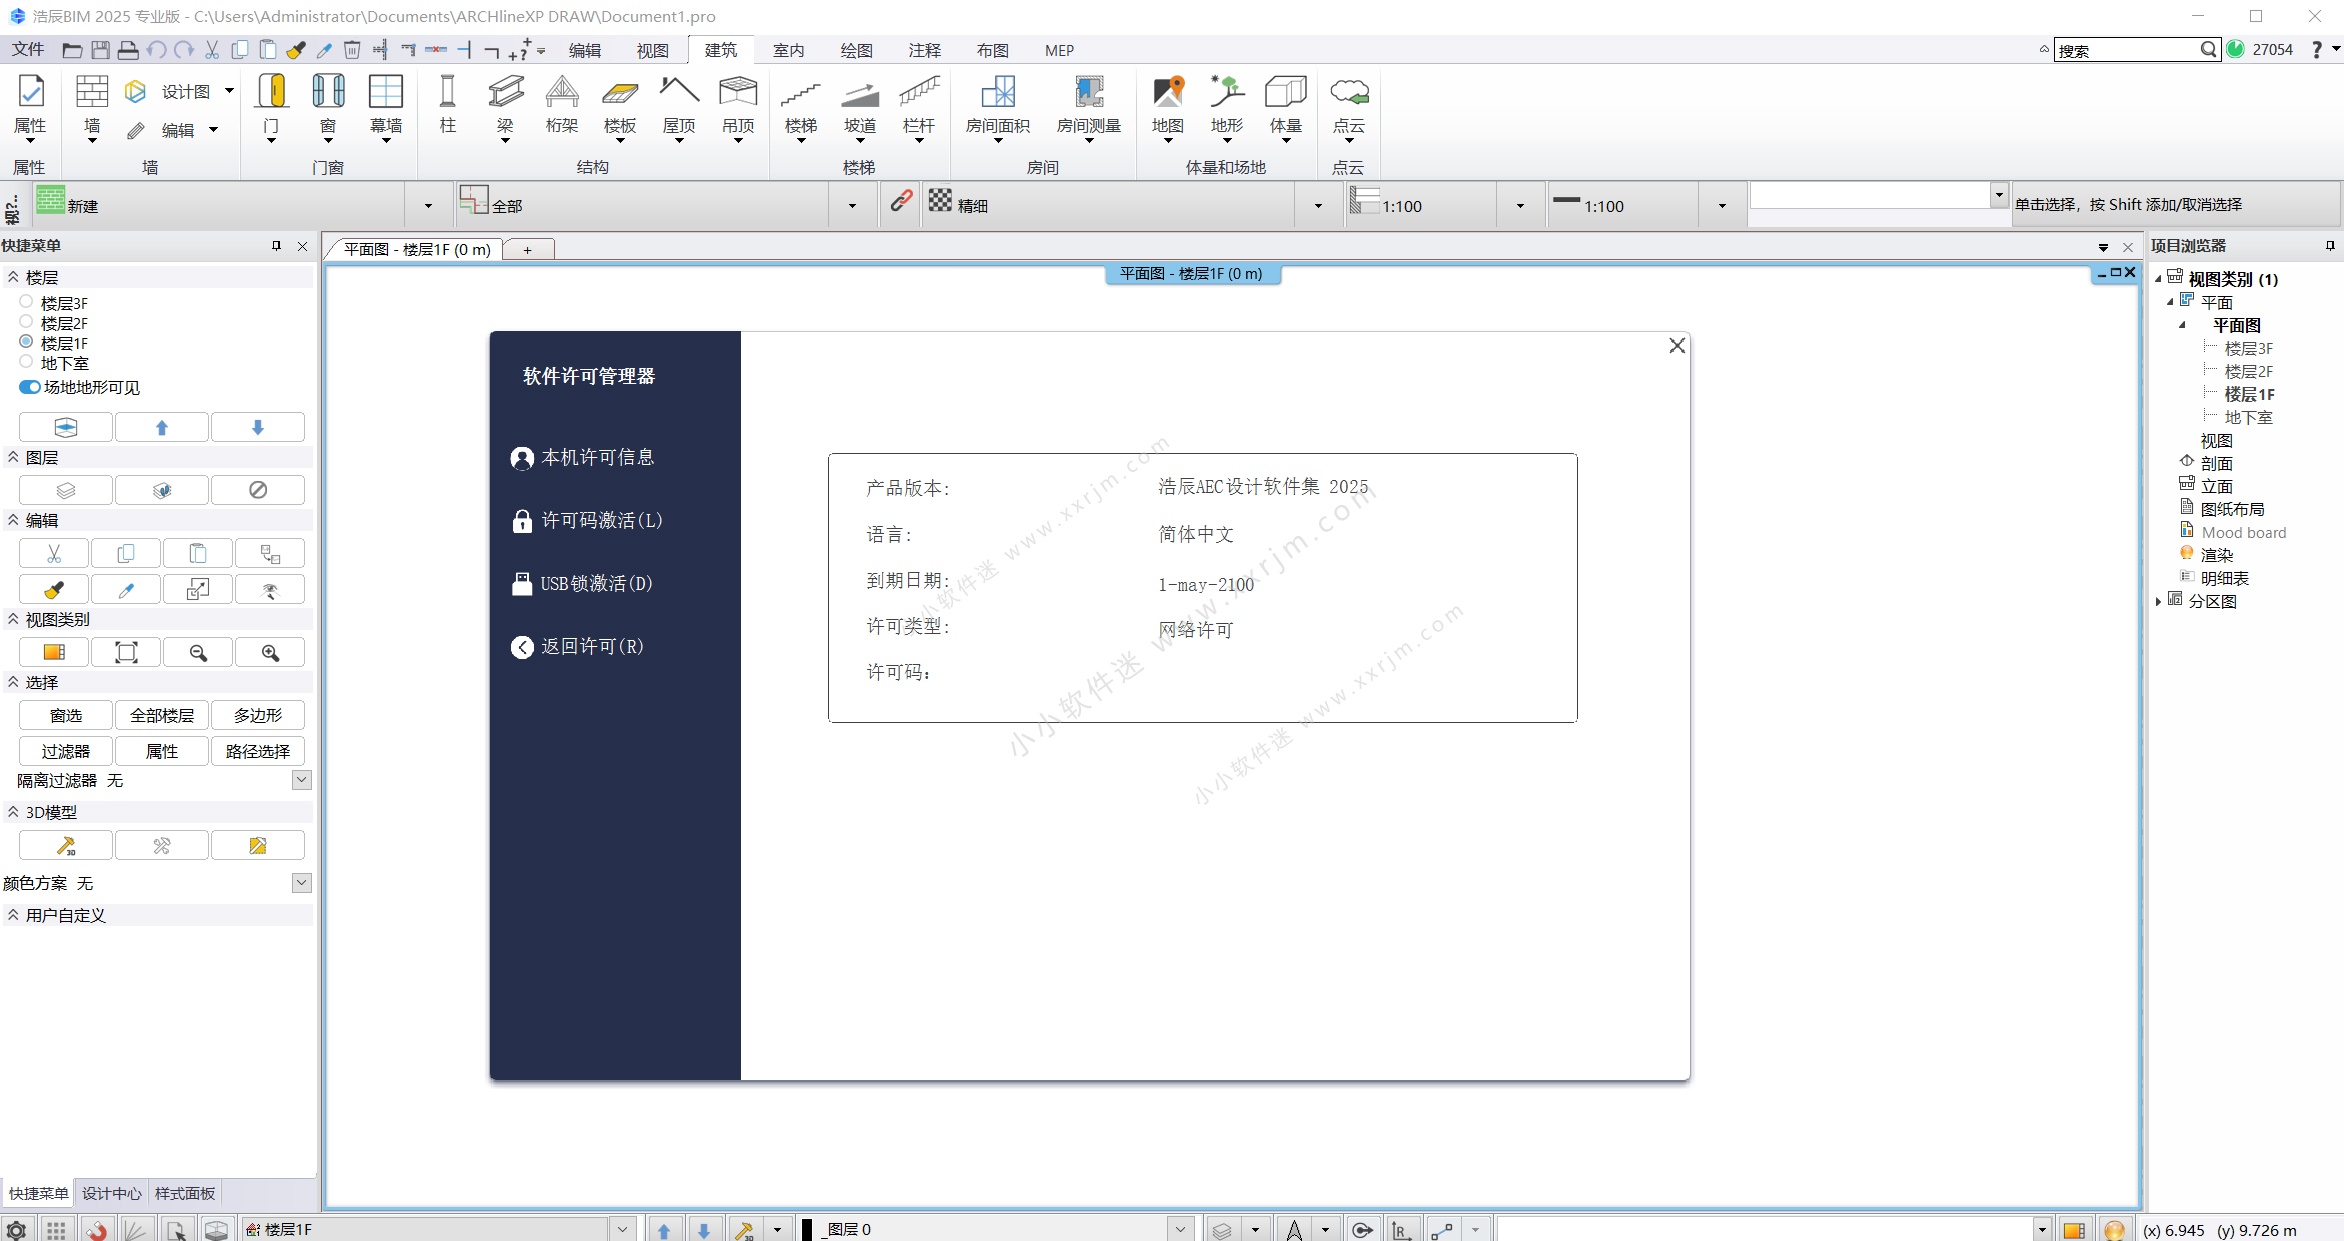
Task: Switch to the 室内 ribbon tab
Action: [789, 50]
